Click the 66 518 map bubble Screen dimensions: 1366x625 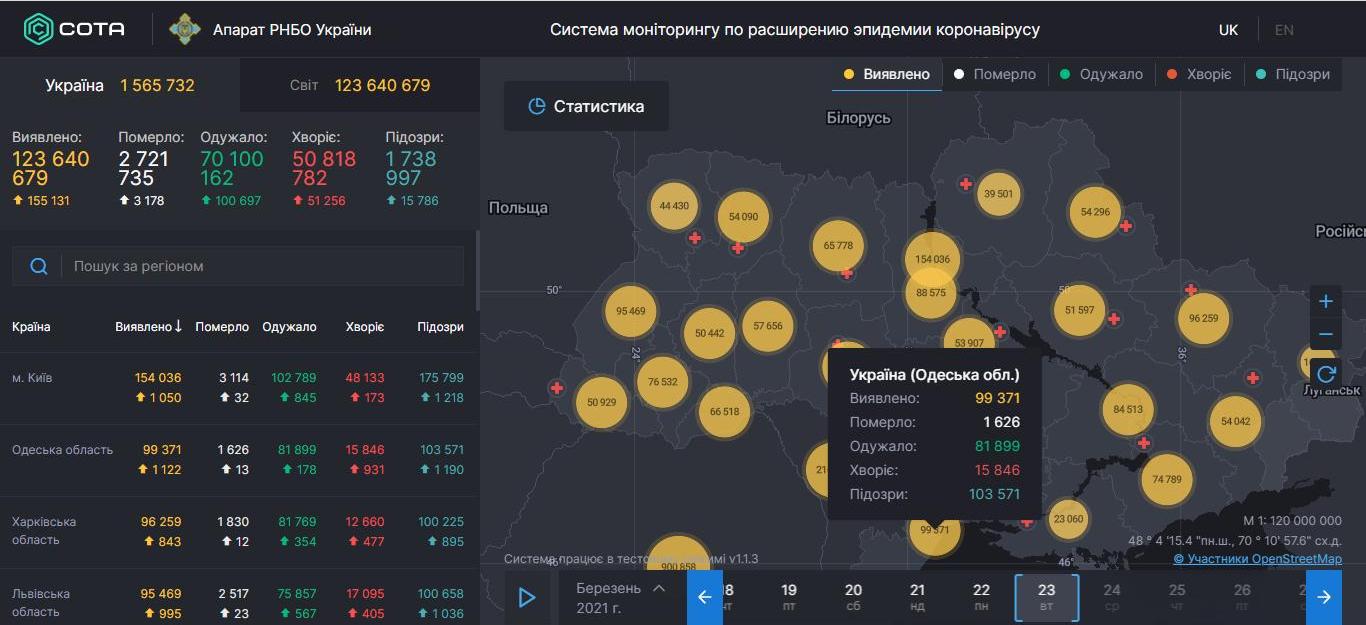coord(724,412)
